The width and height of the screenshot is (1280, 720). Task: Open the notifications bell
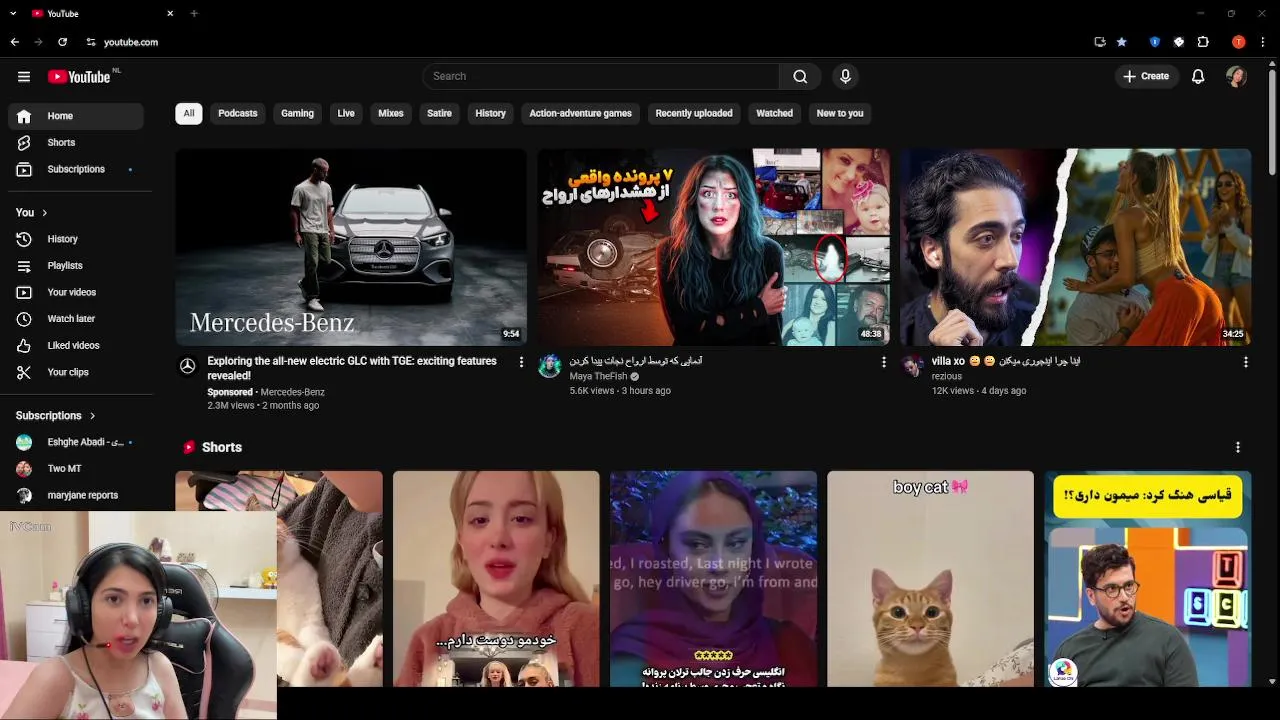(x=1198, y=76)
